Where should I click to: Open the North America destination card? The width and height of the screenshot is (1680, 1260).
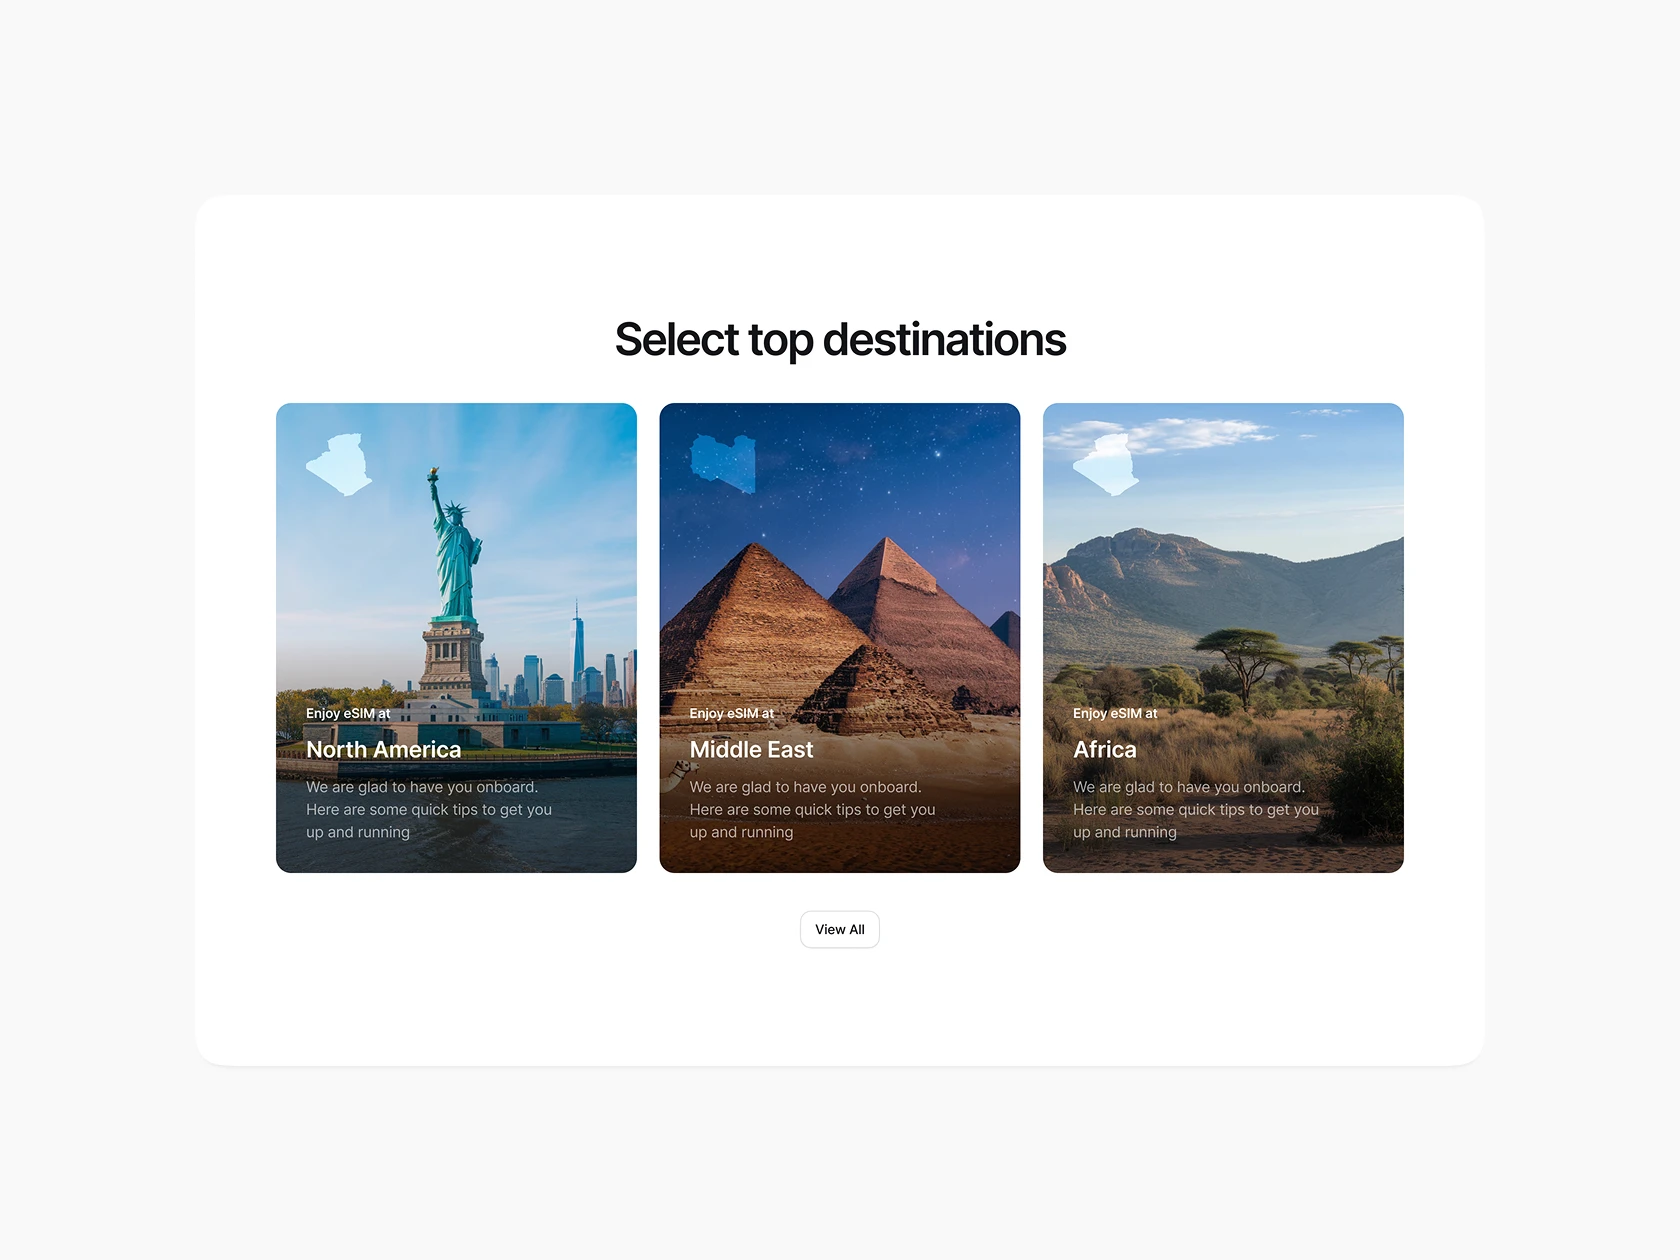tap(456, 638)
